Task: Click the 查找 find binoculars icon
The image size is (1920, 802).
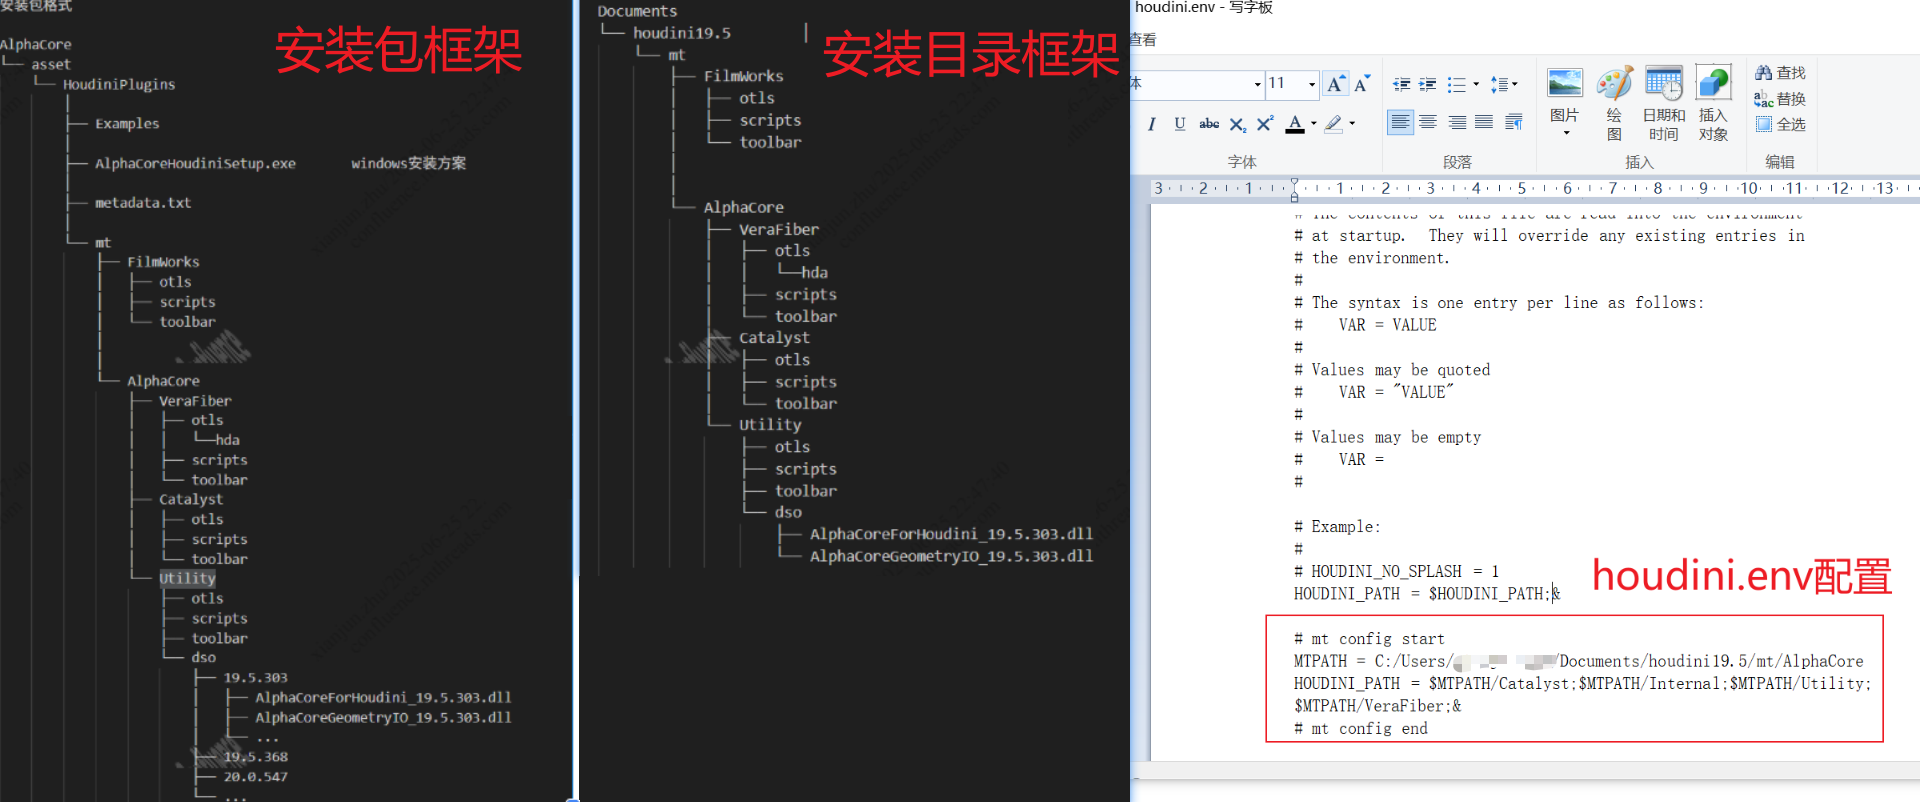Action: coord(1764,72)
